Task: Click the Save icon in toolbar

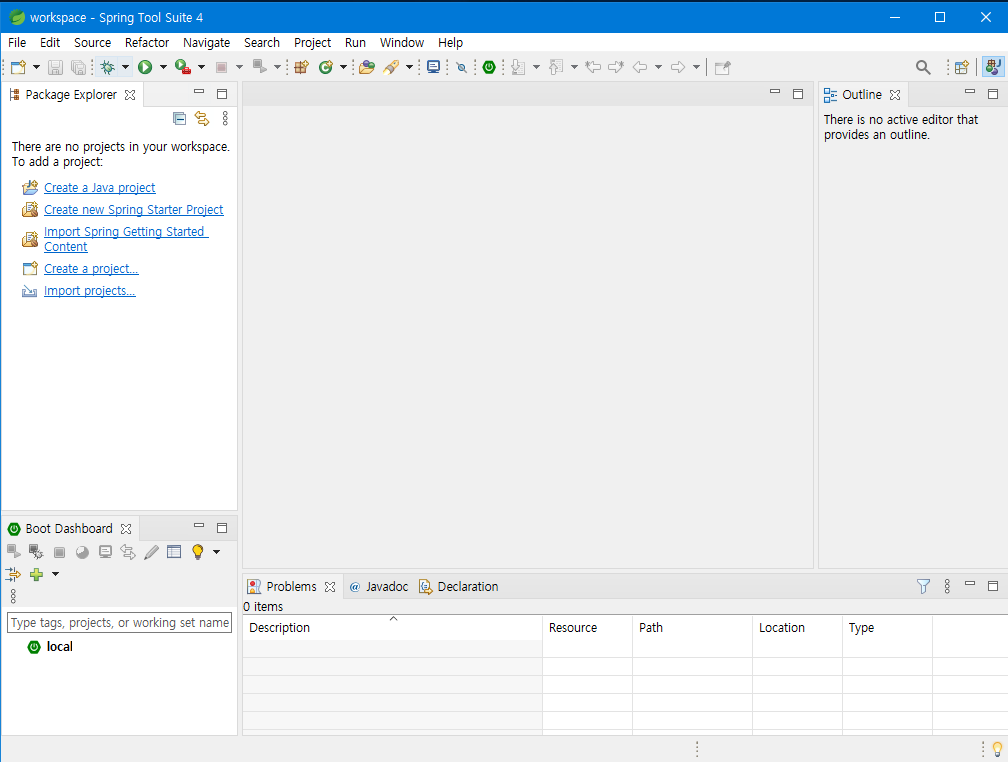Action: [55, 67]
